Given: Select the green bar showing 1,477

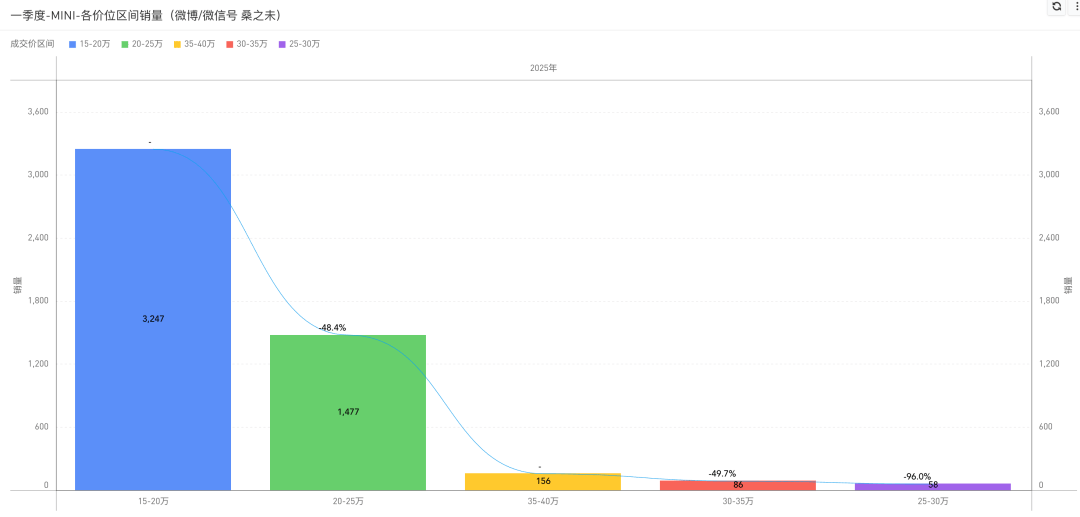Looking at the screenshot, I should tap(348, 412).
